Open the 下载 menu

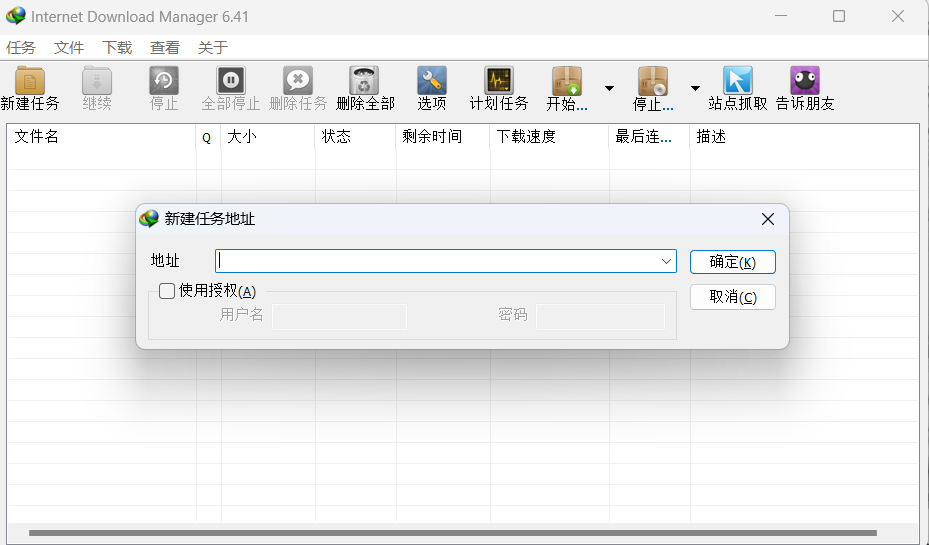pyautogui.click(x=117, y=47)
